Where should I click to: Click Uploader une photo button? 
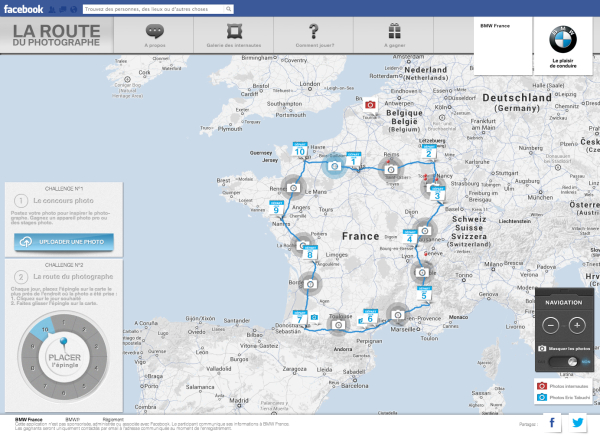pos(64,242)
